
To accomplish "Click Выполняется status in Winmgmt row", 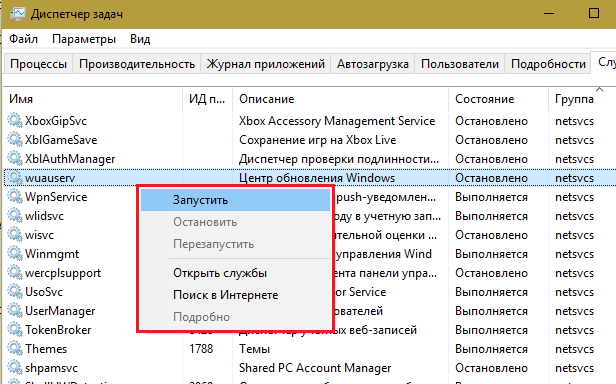I will click(491, 254).
